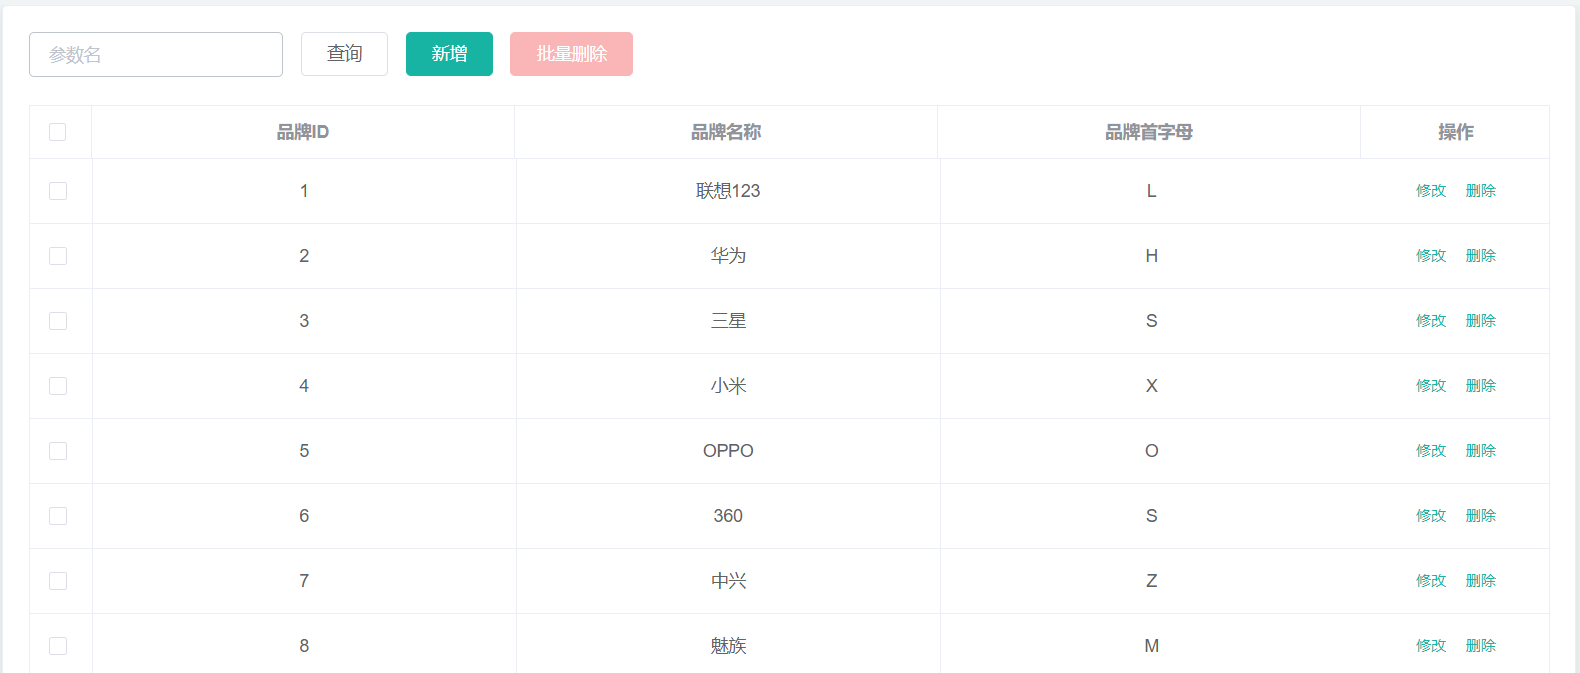Click 删除 for brand 三星
Viewport: 1580px width, 673px height.
pos(1481,321)
